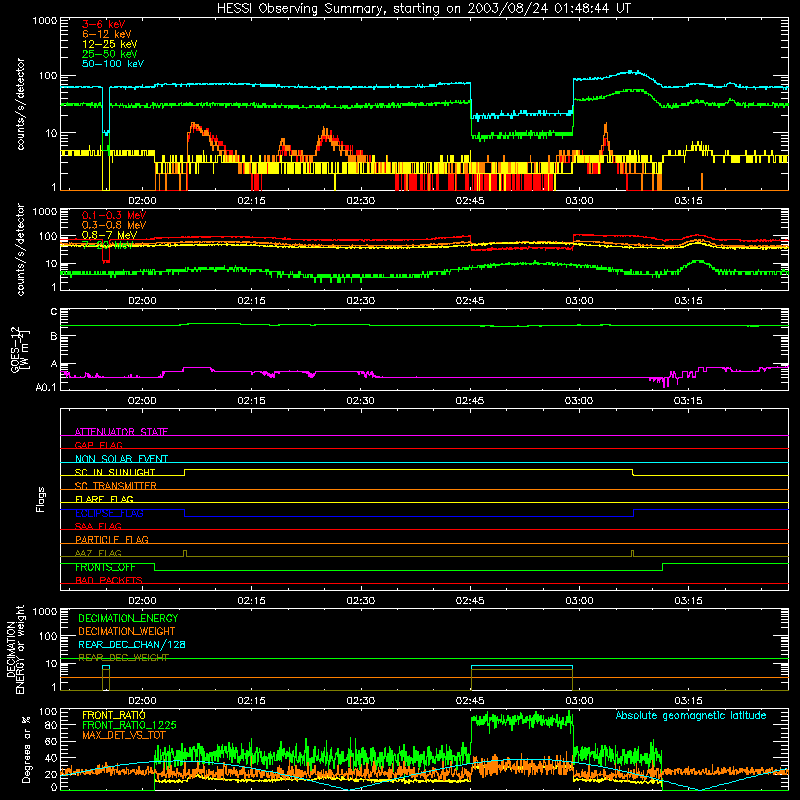
Task: Select the FRONTS_OFF flag label
Action: pyautogui.click(x=105, y=567)
